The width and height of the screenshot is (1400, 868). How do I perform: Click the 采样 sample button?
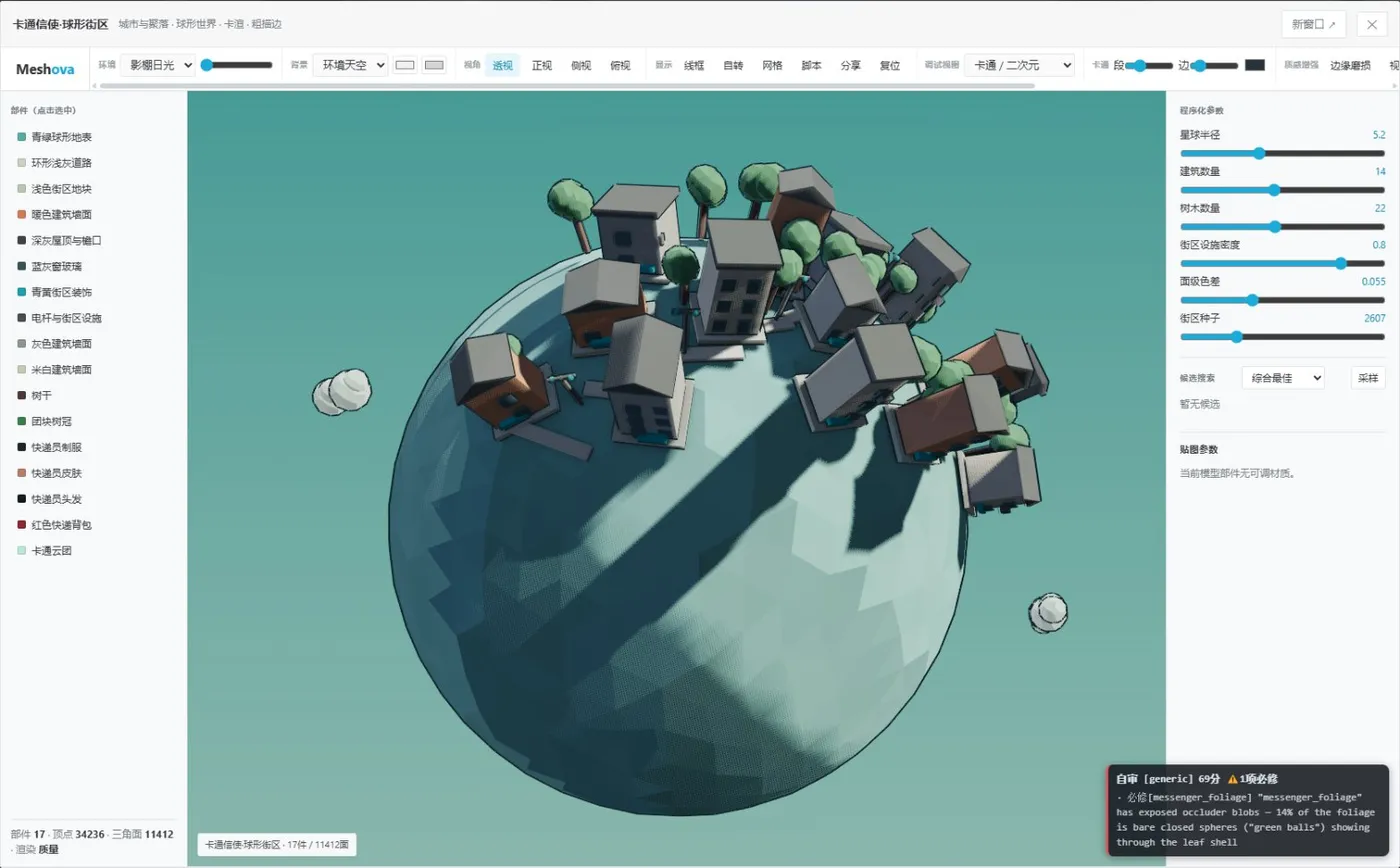click(x=1368, y=378)
